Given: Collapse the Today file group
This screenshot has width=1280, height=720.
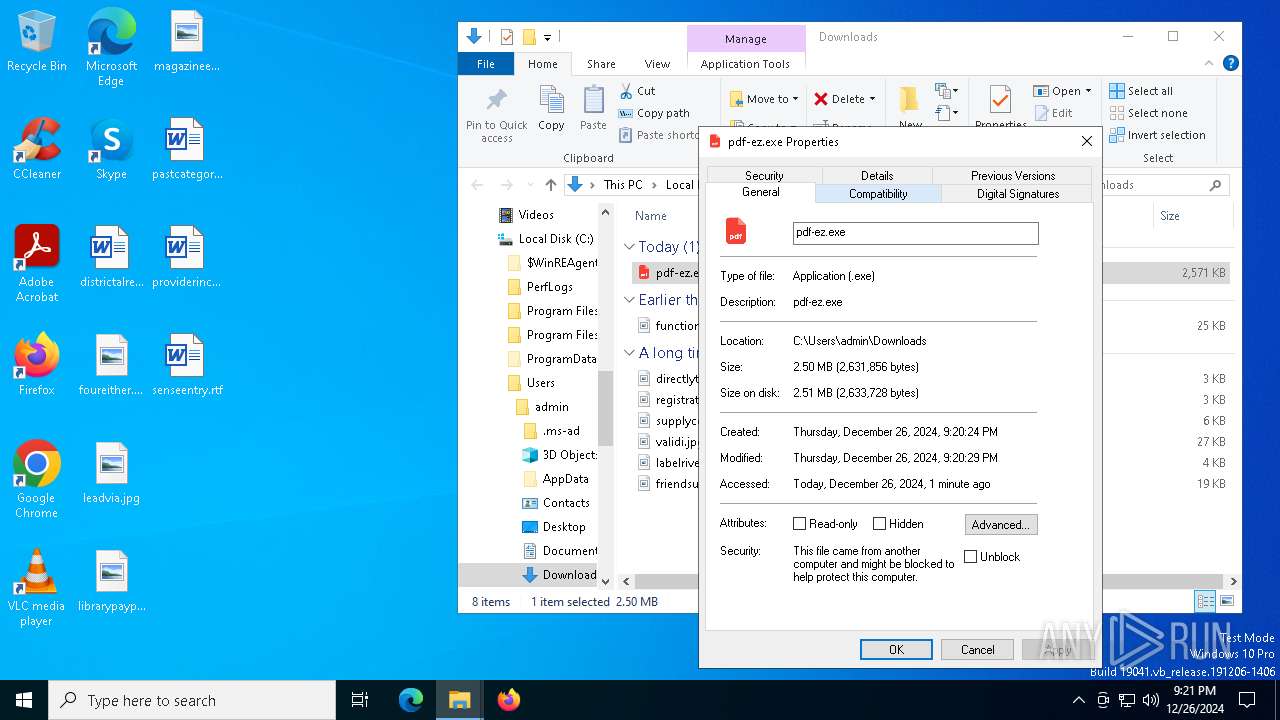Looking at the screenshot, I should (630, 247).
